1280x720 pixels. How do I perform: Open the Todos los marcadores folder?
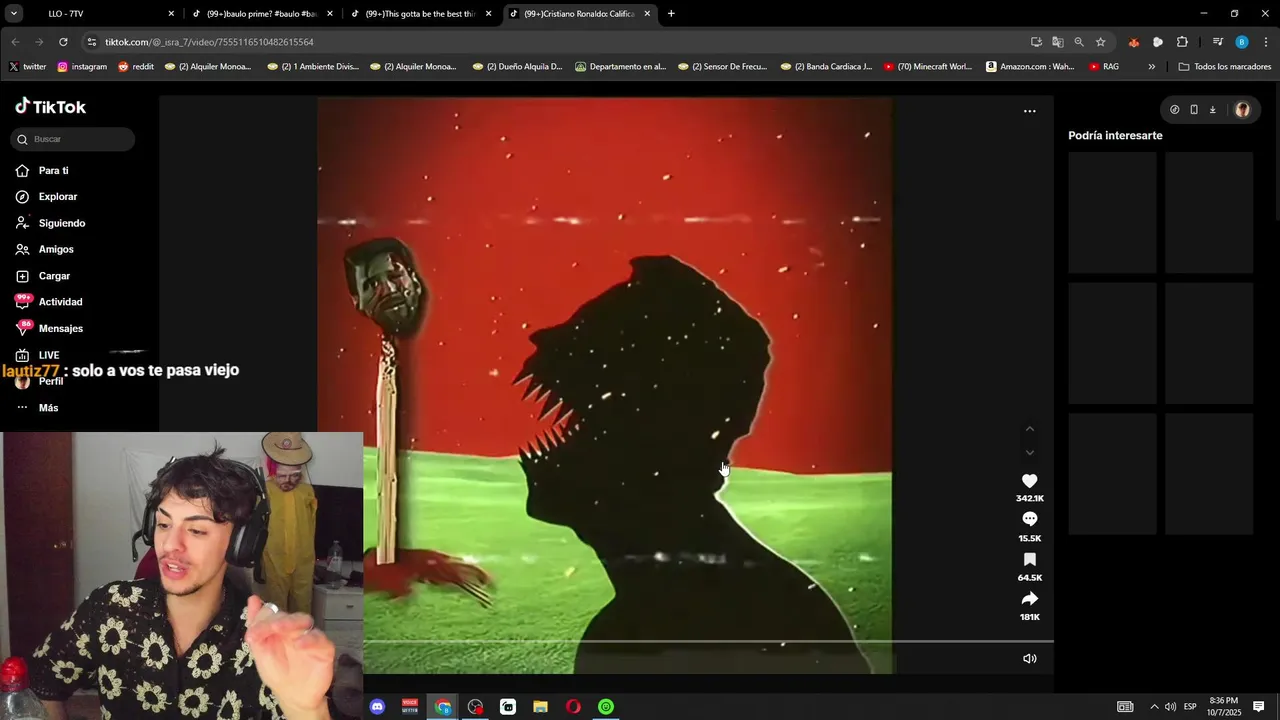click(1224, 67)
